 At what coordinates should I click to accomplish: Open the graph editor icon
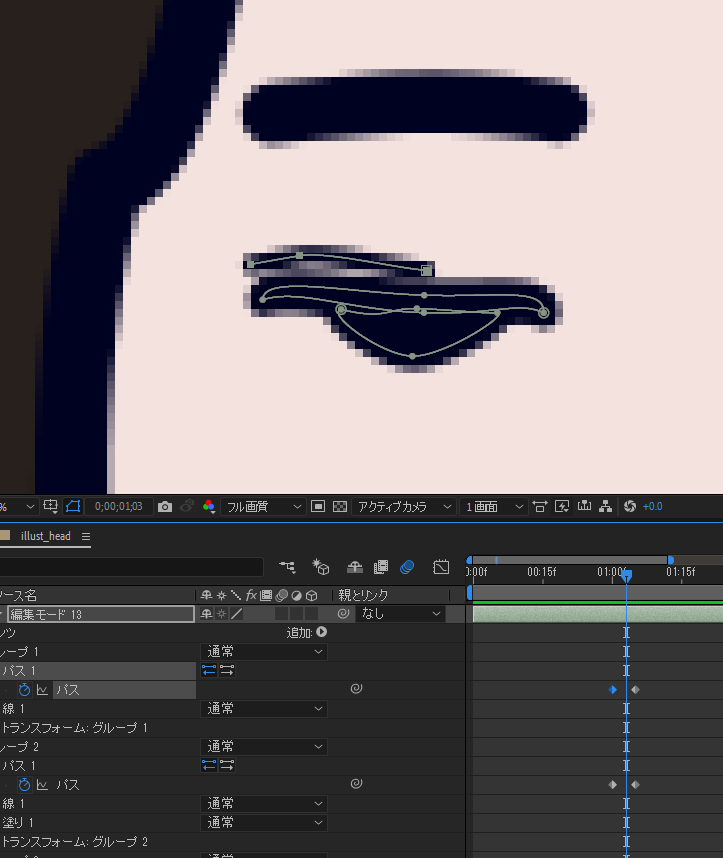[441, 567]
